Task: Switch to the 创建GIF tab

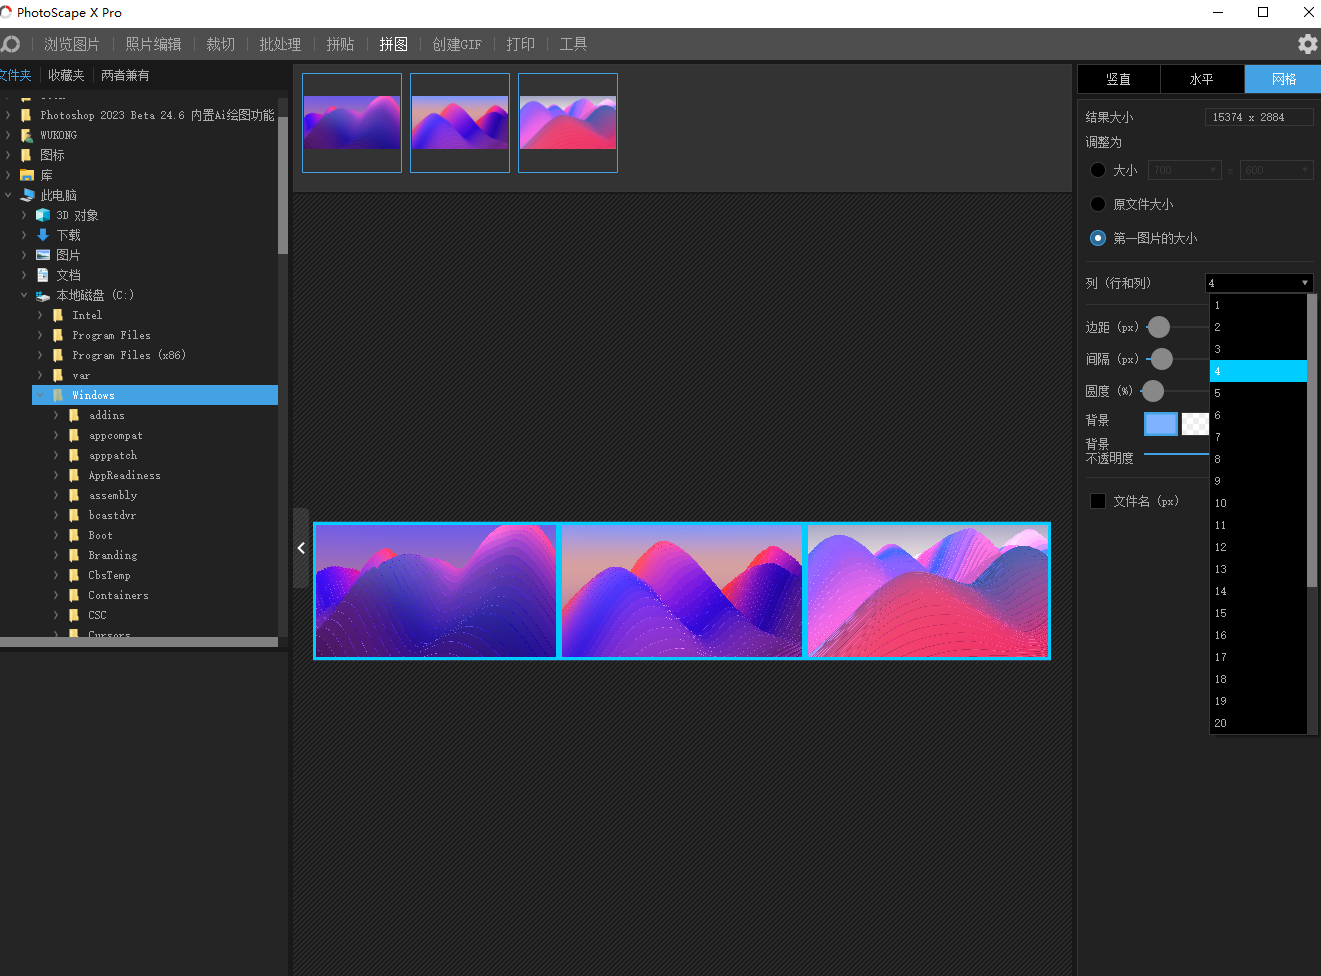Action: [456, 44]
